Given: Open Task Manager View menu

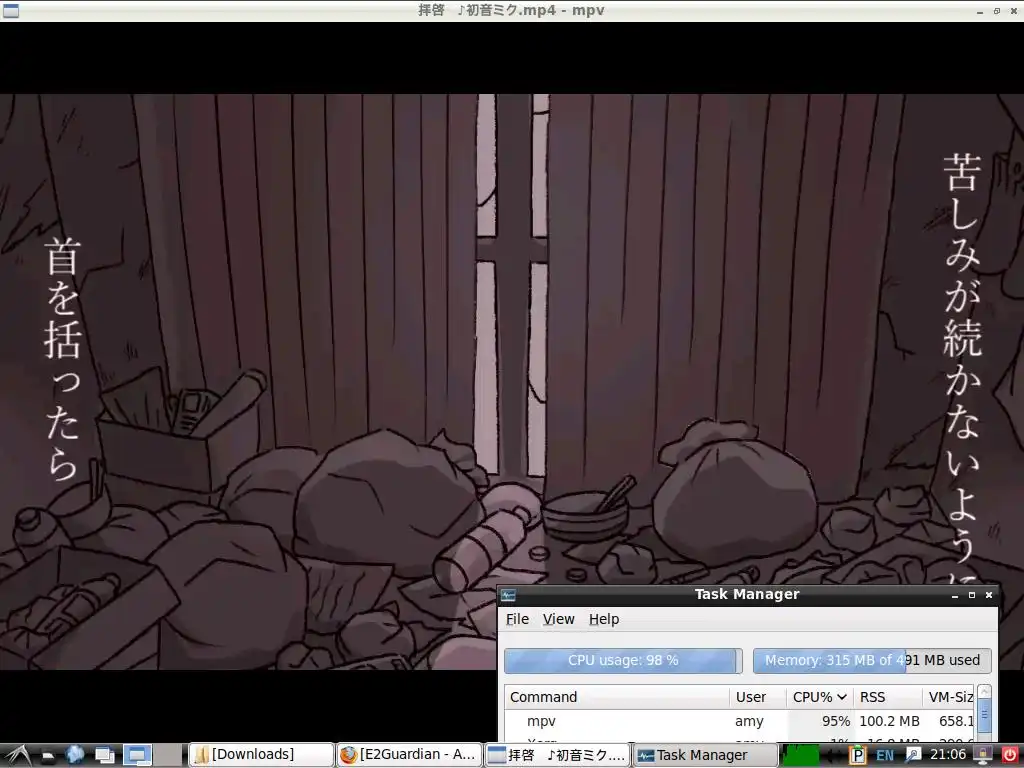Looking at the screenshot, I should pyautogui.click(x=558, y=619).
